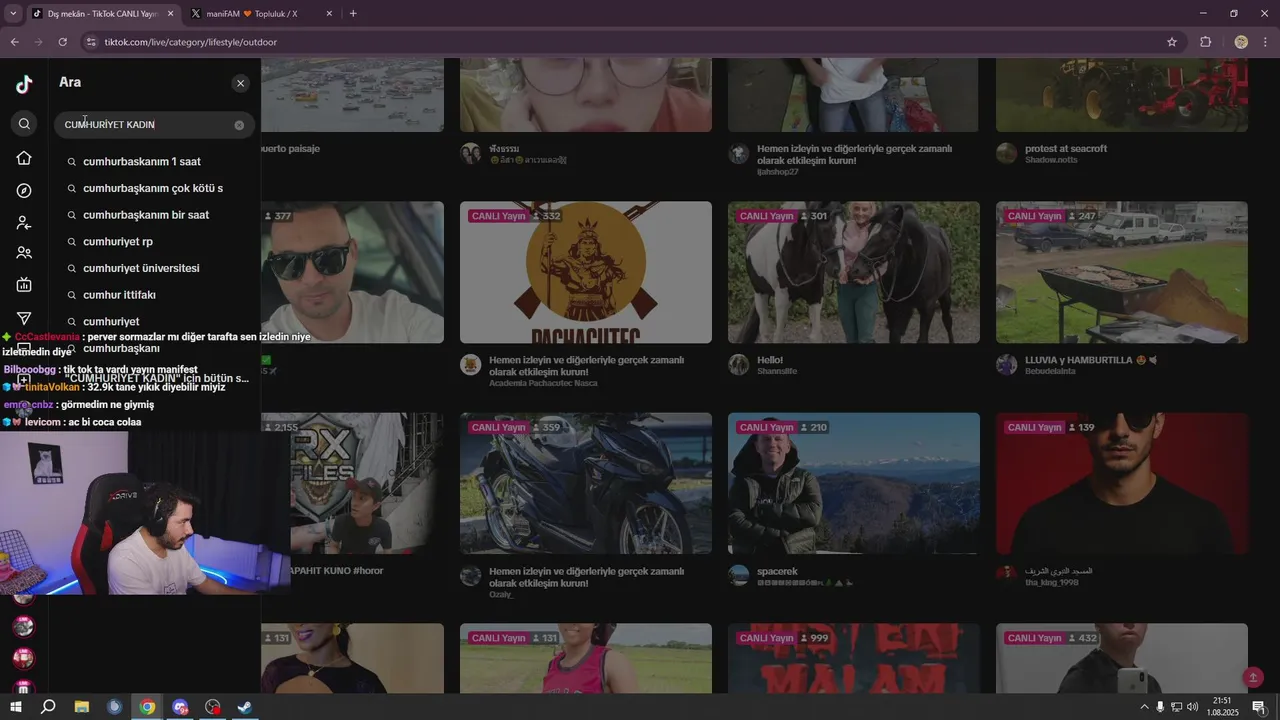Select suggestion 'cumhuriyet üniversitesi'
Viewport: 1280px width, 720px height.
pos(155,268)
